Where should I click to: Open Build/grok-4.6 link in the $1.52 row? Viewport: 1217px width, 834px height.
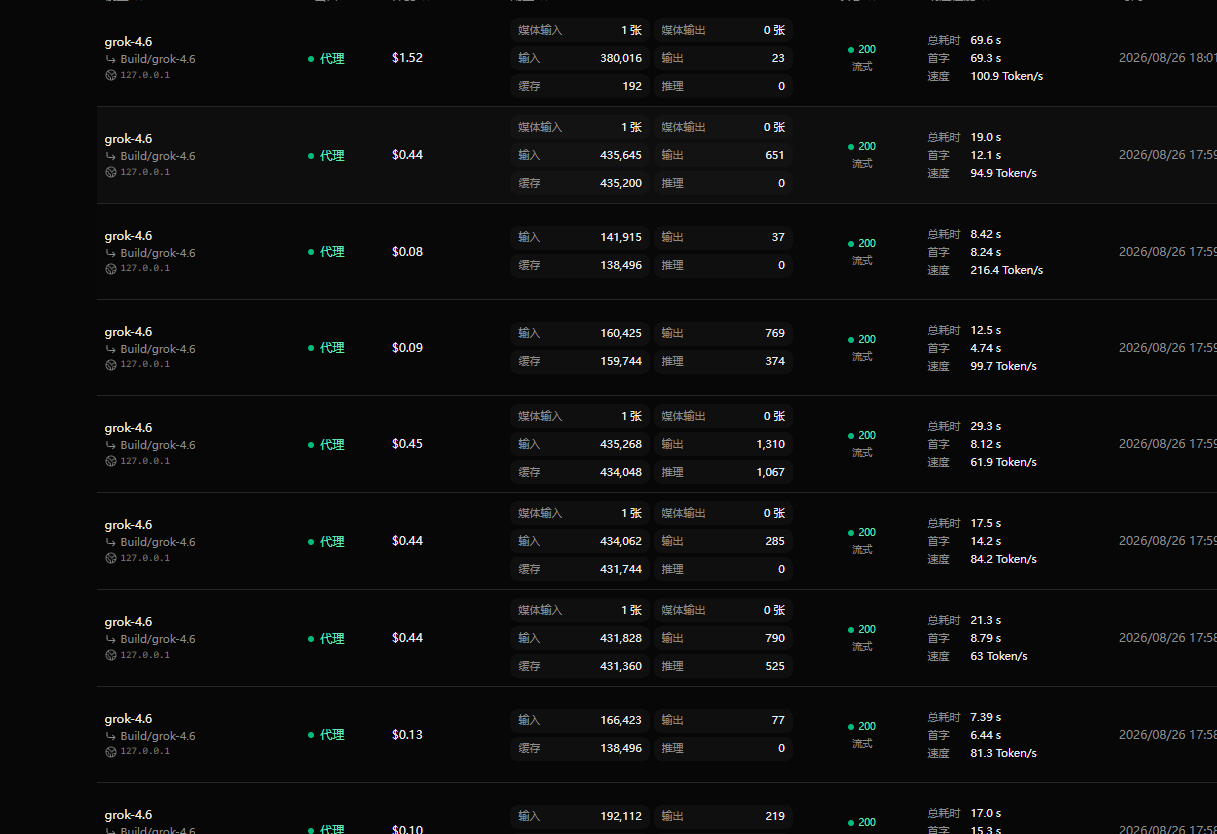(158, 59)
